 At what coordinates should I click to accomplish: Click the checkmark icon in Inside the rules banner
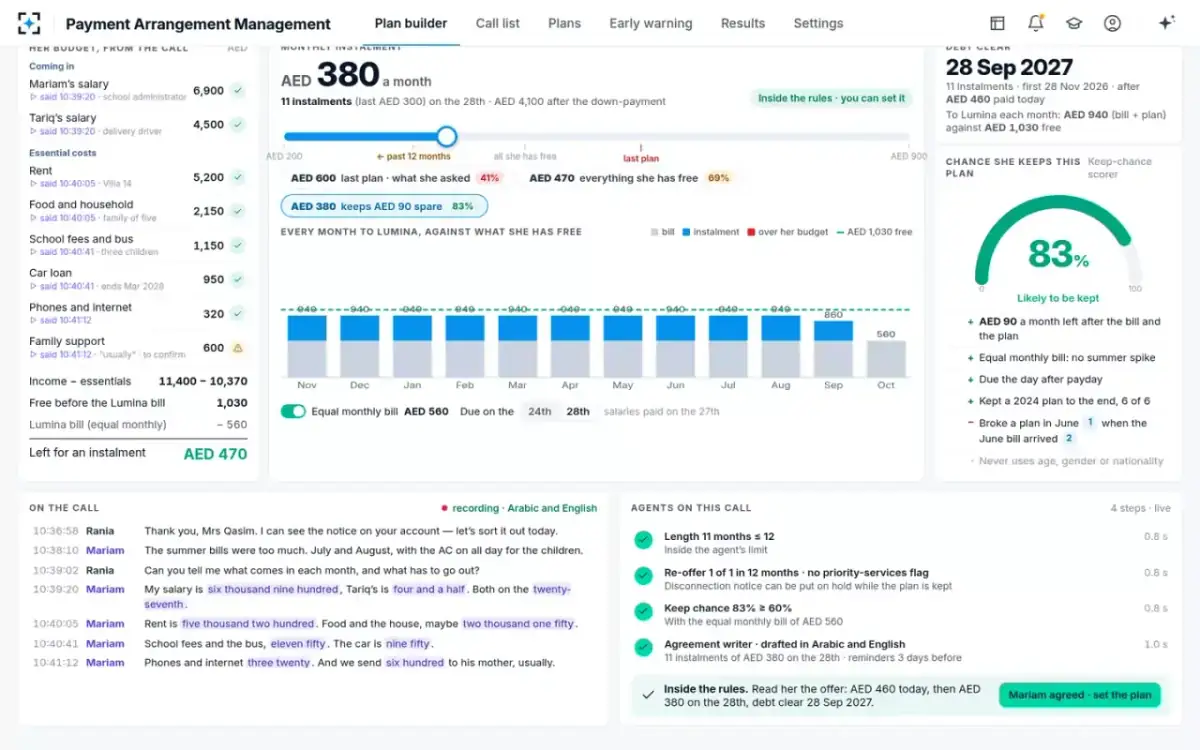coord(648,694)
